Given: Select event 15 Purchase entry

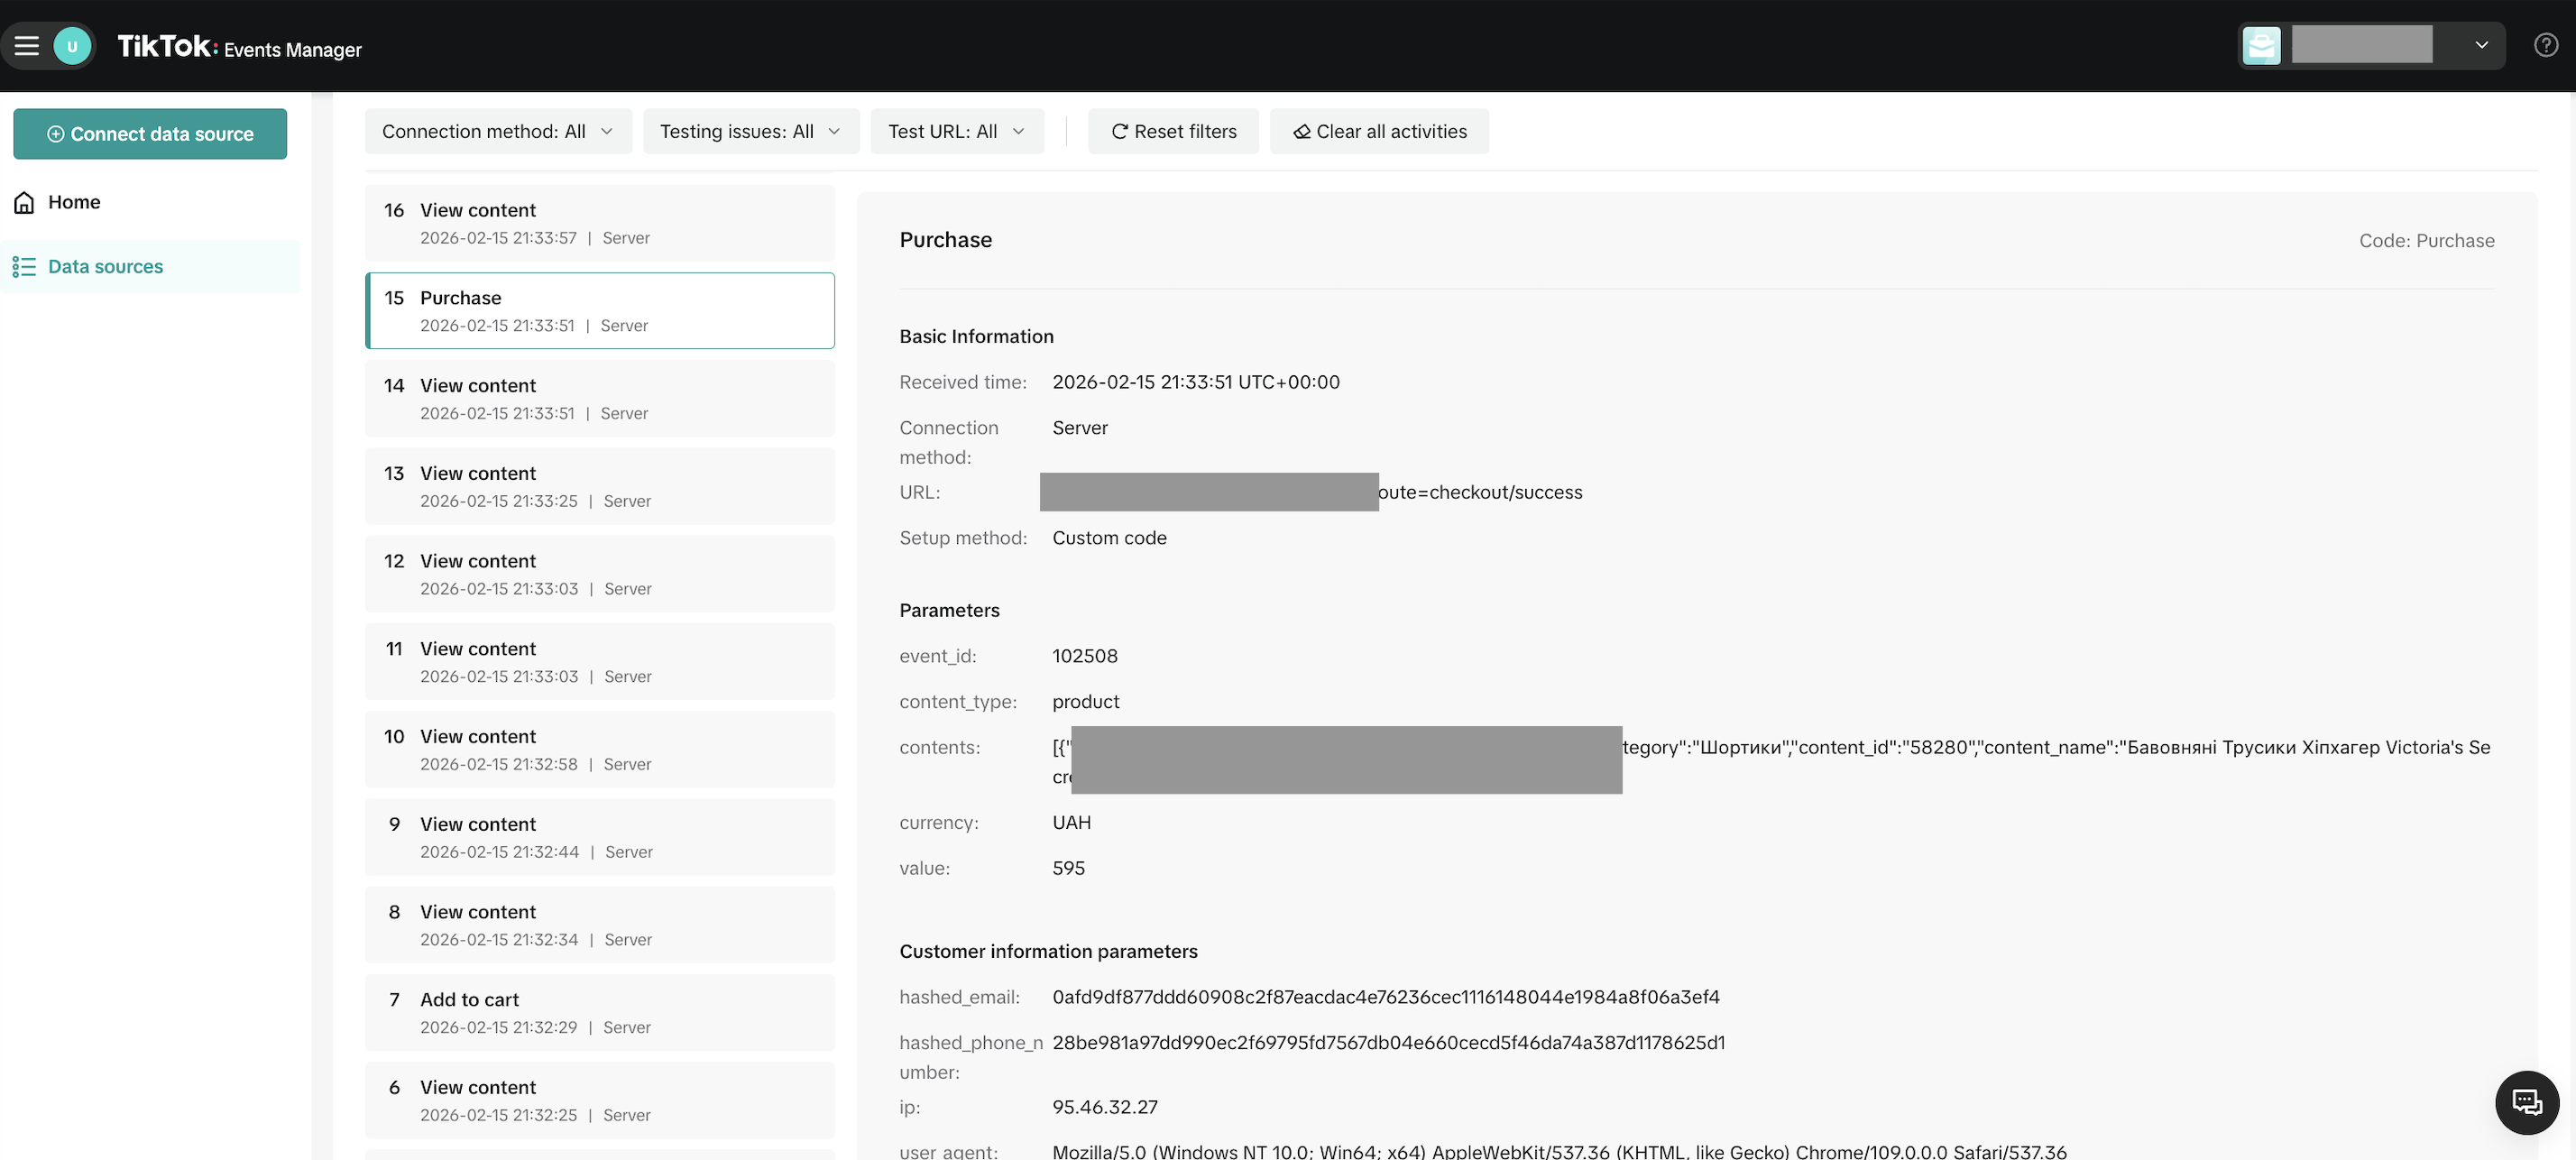Looking at the screenshot, I should [599, 311].
